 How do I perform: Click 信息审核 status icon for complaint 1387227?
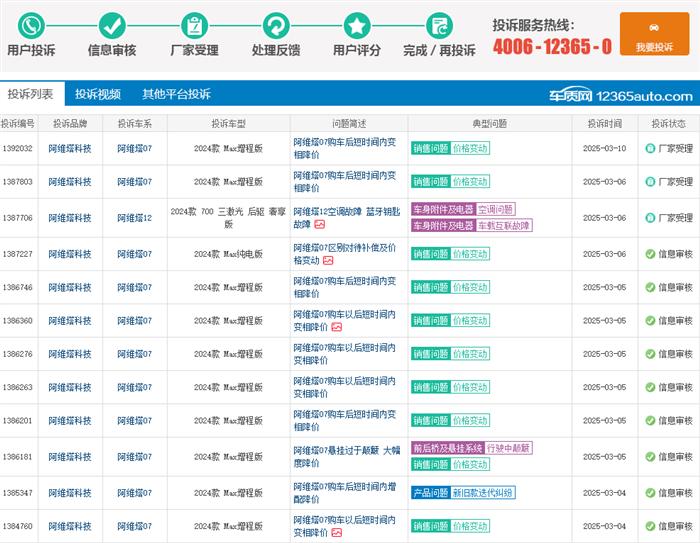click(650, 254)
